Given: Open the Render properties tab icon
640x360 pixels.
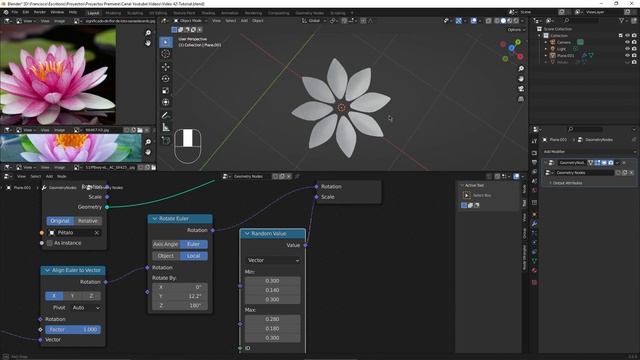Looking at the screenshot, I should (534, 153).
